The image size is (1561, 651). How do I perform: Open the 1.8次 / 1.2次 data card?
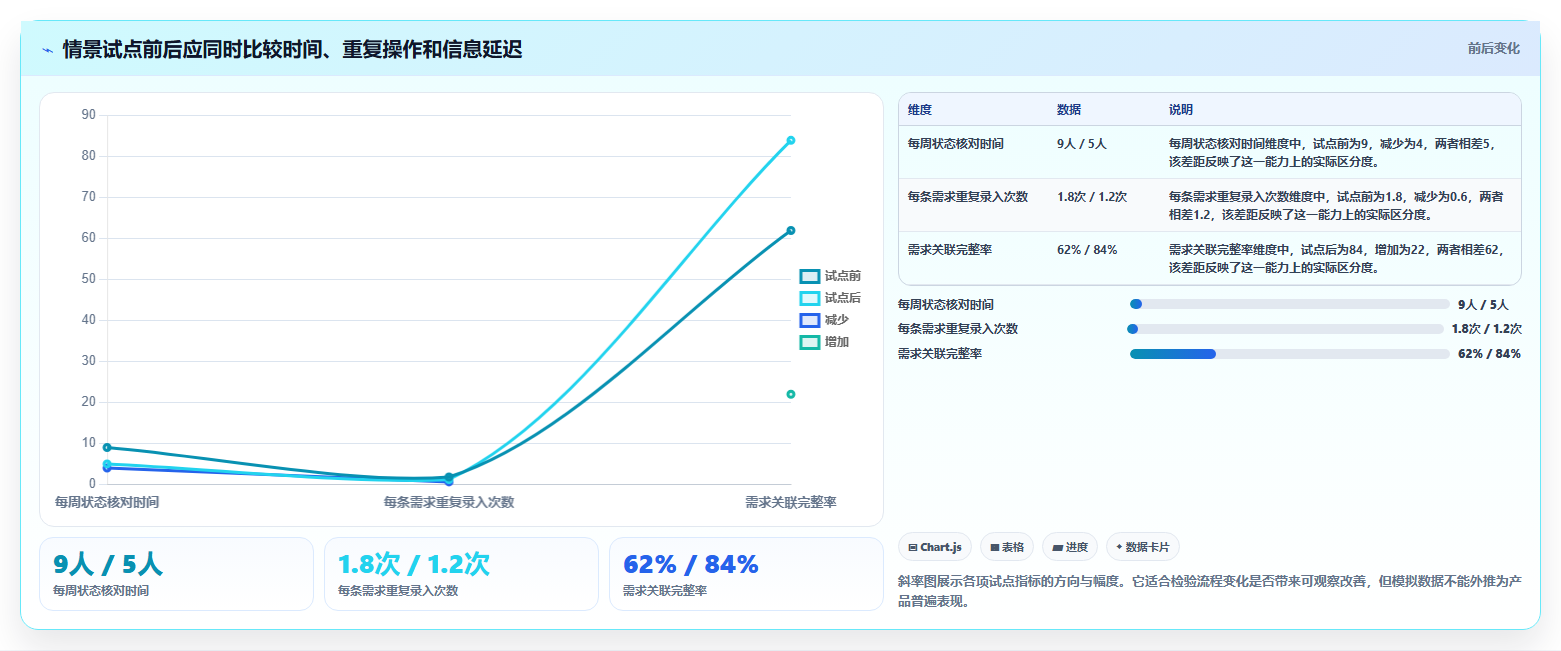[x=462, y=574]
